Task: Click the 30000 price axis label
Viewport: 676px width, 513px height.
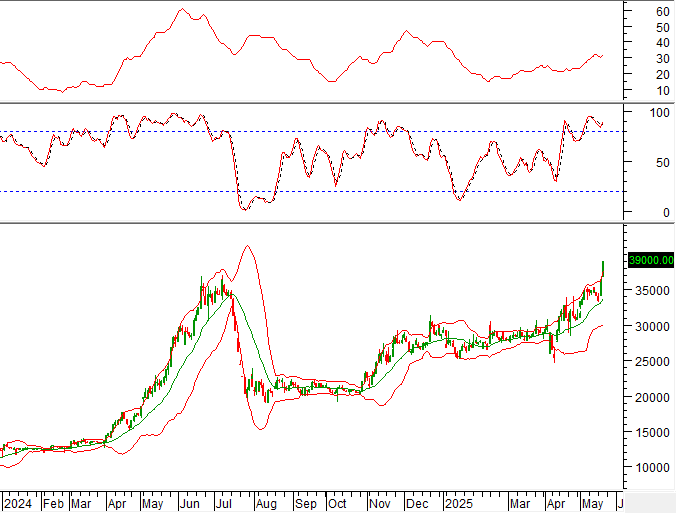Action: pyautogui.click(x=652, y=326)
